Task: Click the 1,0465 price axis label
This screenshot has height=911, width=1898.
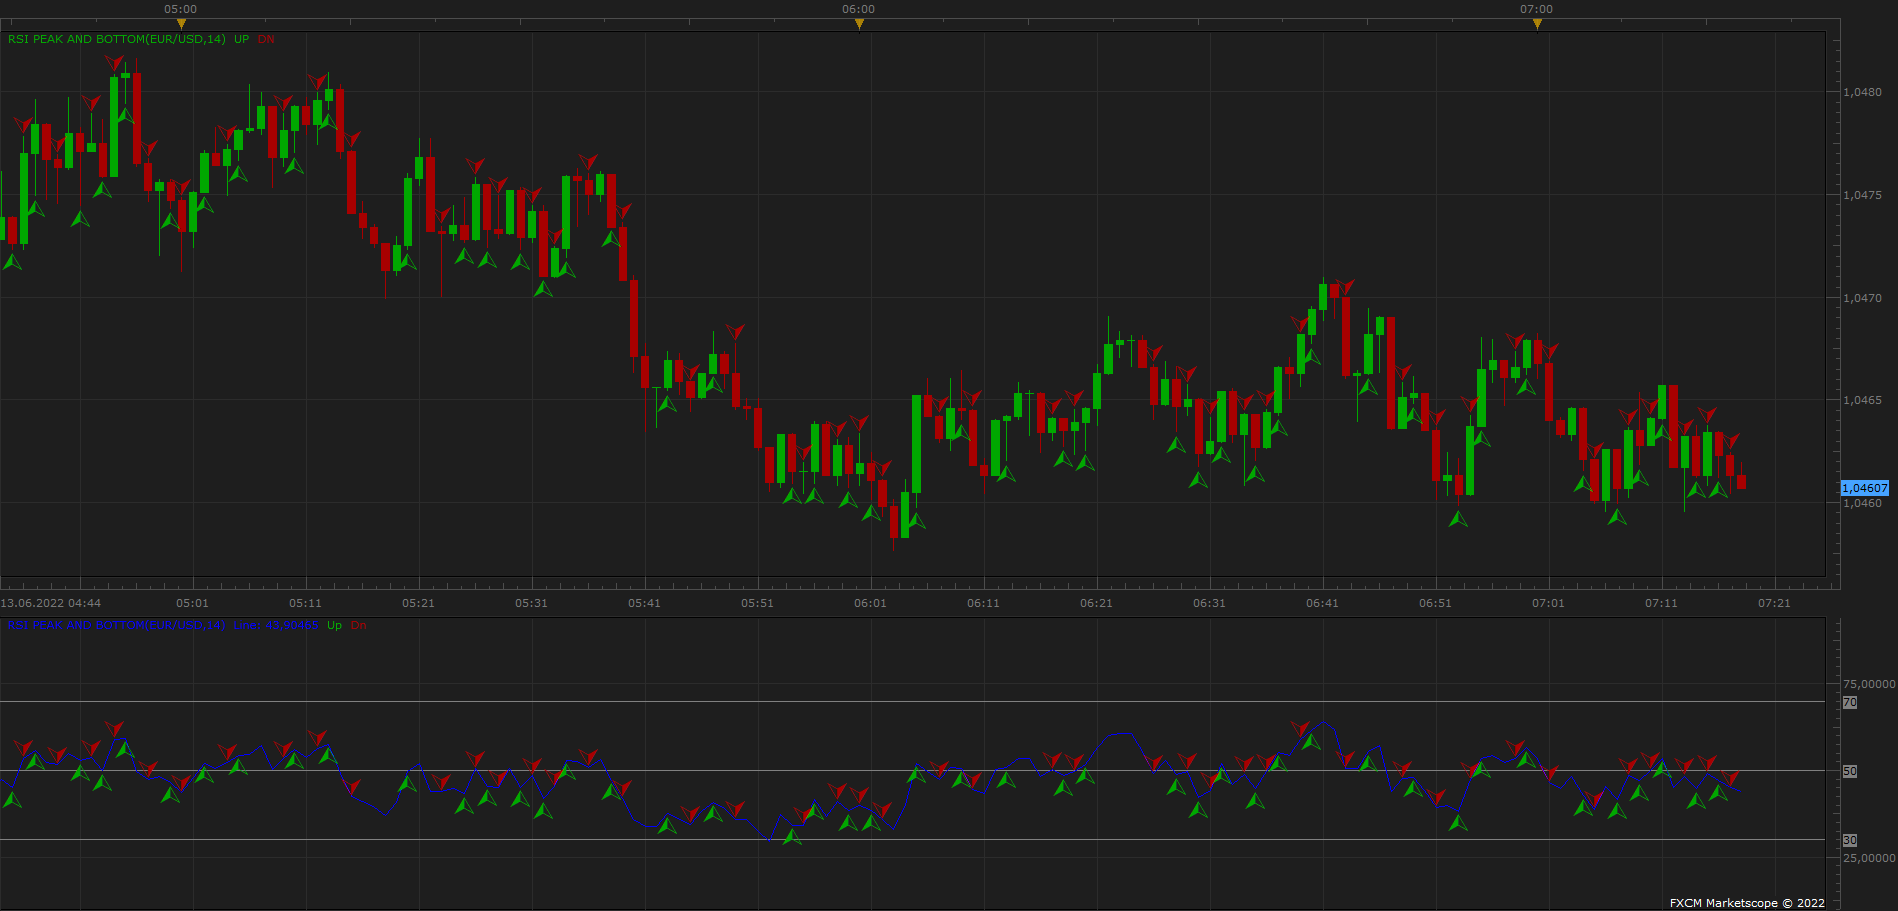Action: coord(1862,400)
